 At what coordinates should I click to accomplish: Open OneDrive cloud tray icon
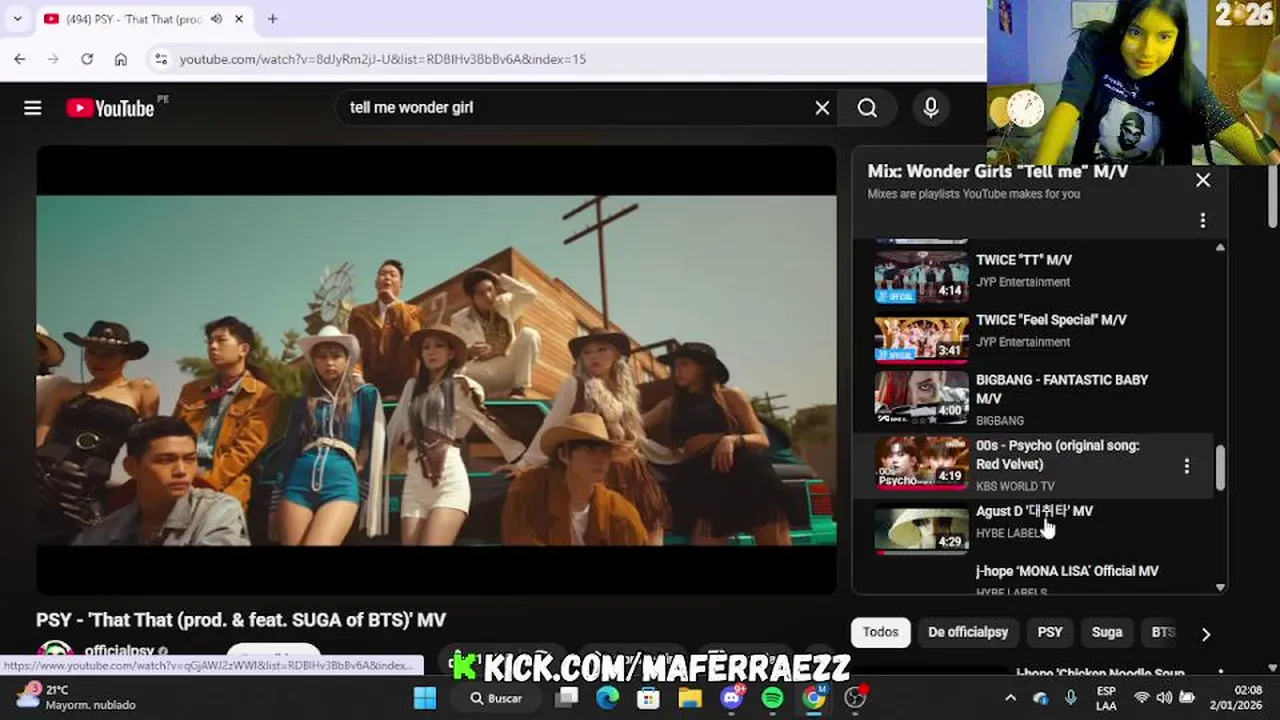1041,698
